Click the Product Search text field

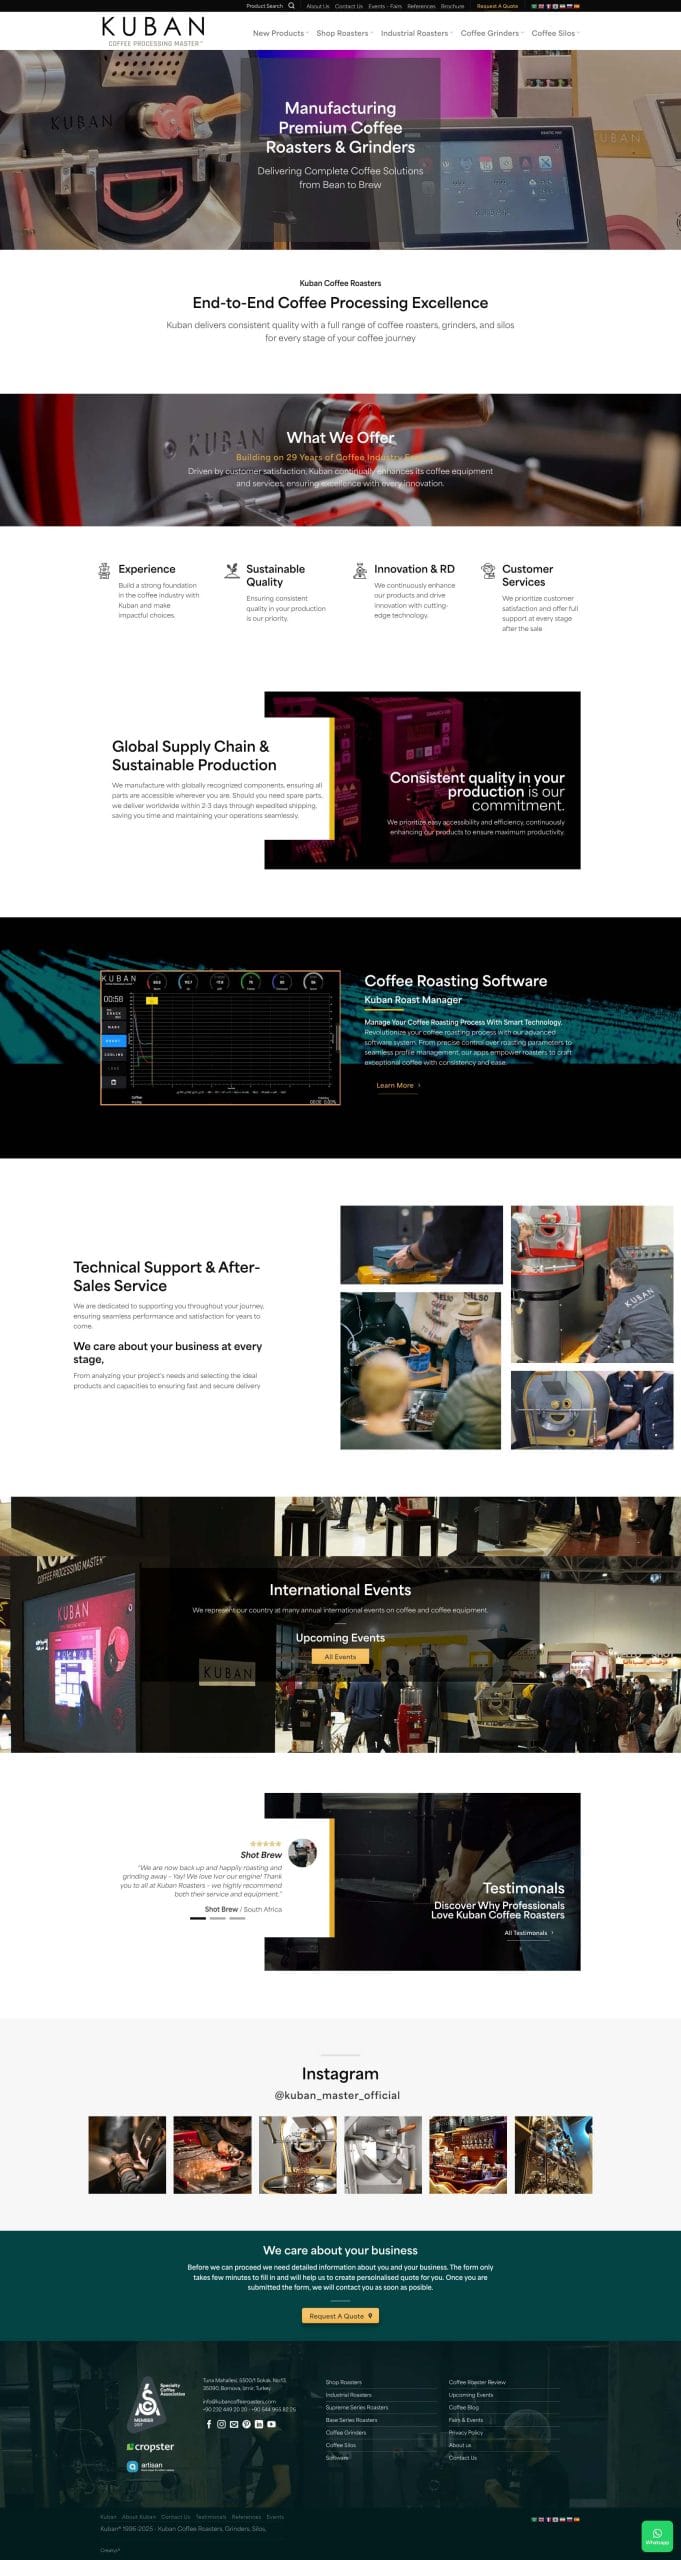(x=264, y=6)
